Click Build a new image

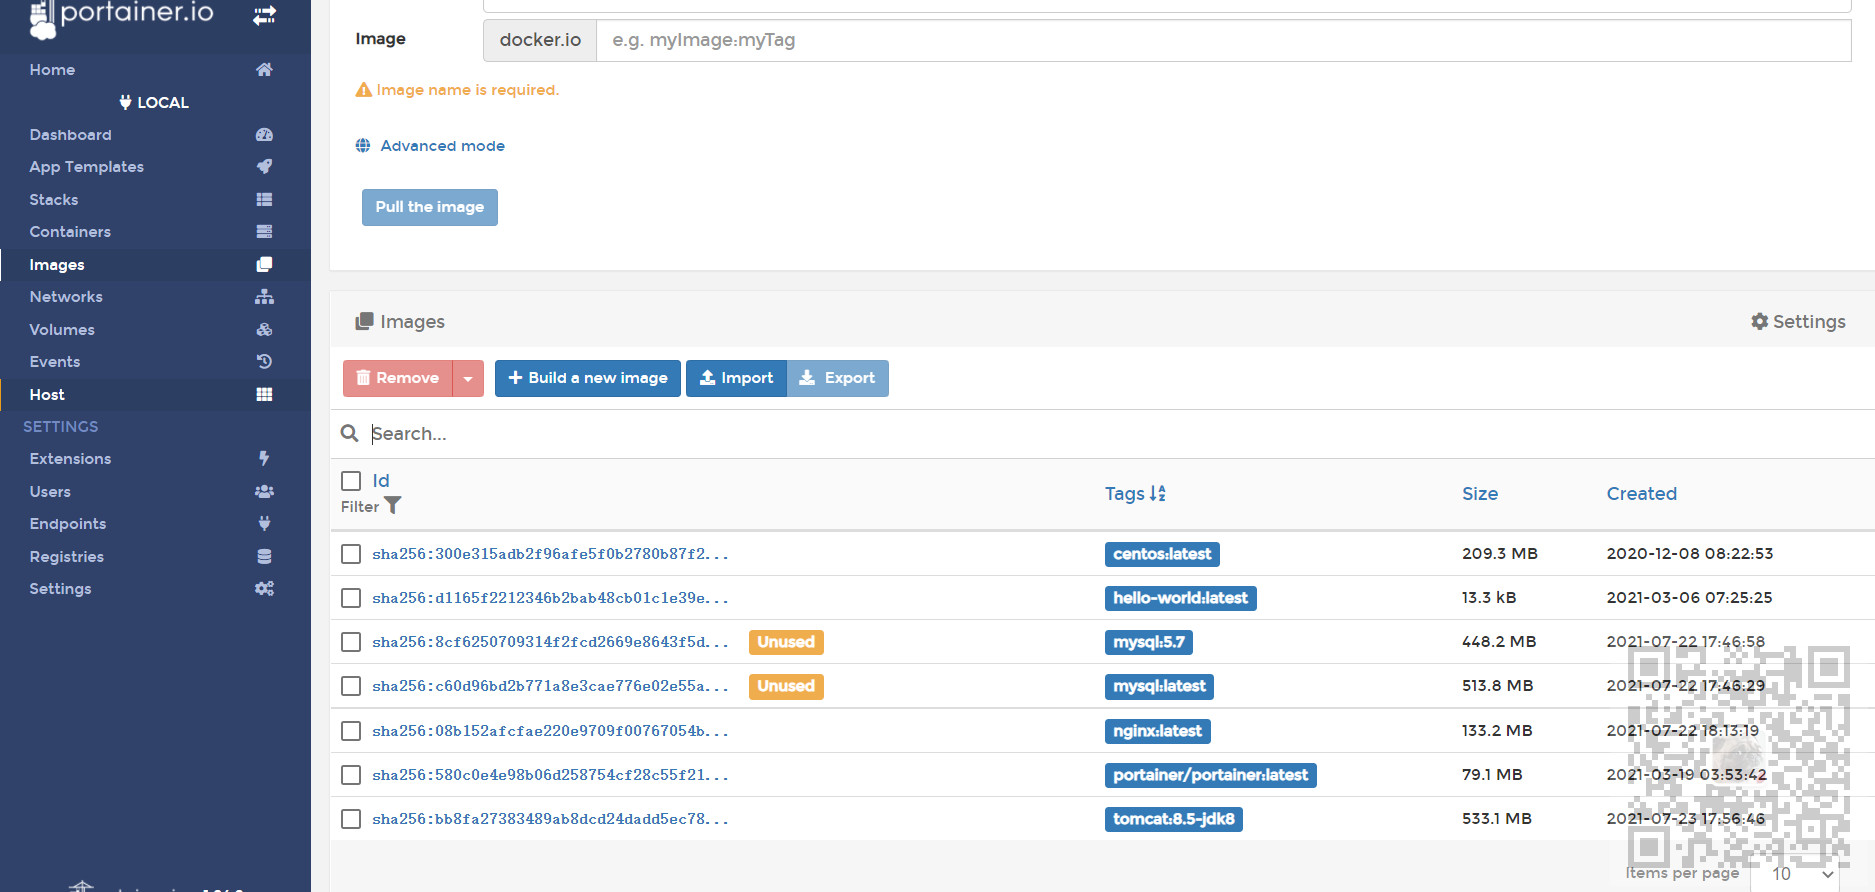(x=588, y=378)
